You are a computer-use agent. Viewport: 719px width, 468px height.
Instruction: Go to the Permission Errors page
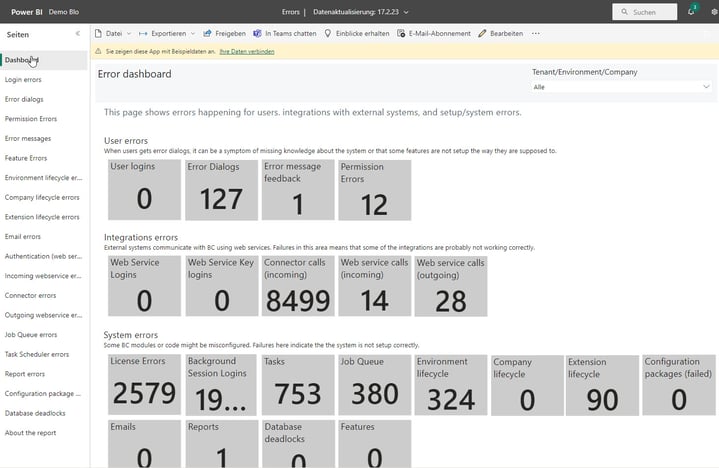[31, 119]
